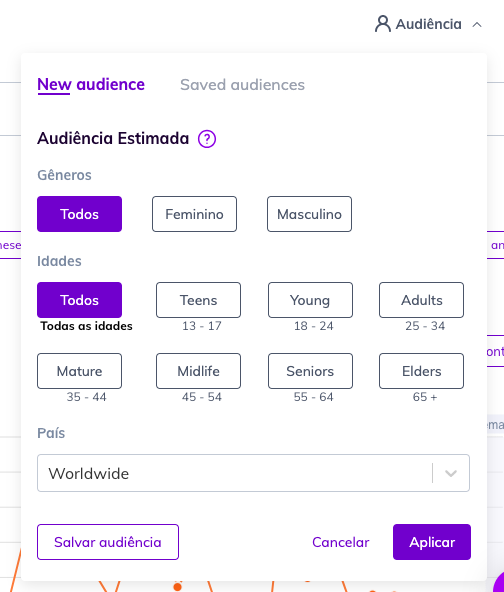Click the user profile icon beside Audiência
This screenshot has height=592, width=504.
tap(382, 24)
